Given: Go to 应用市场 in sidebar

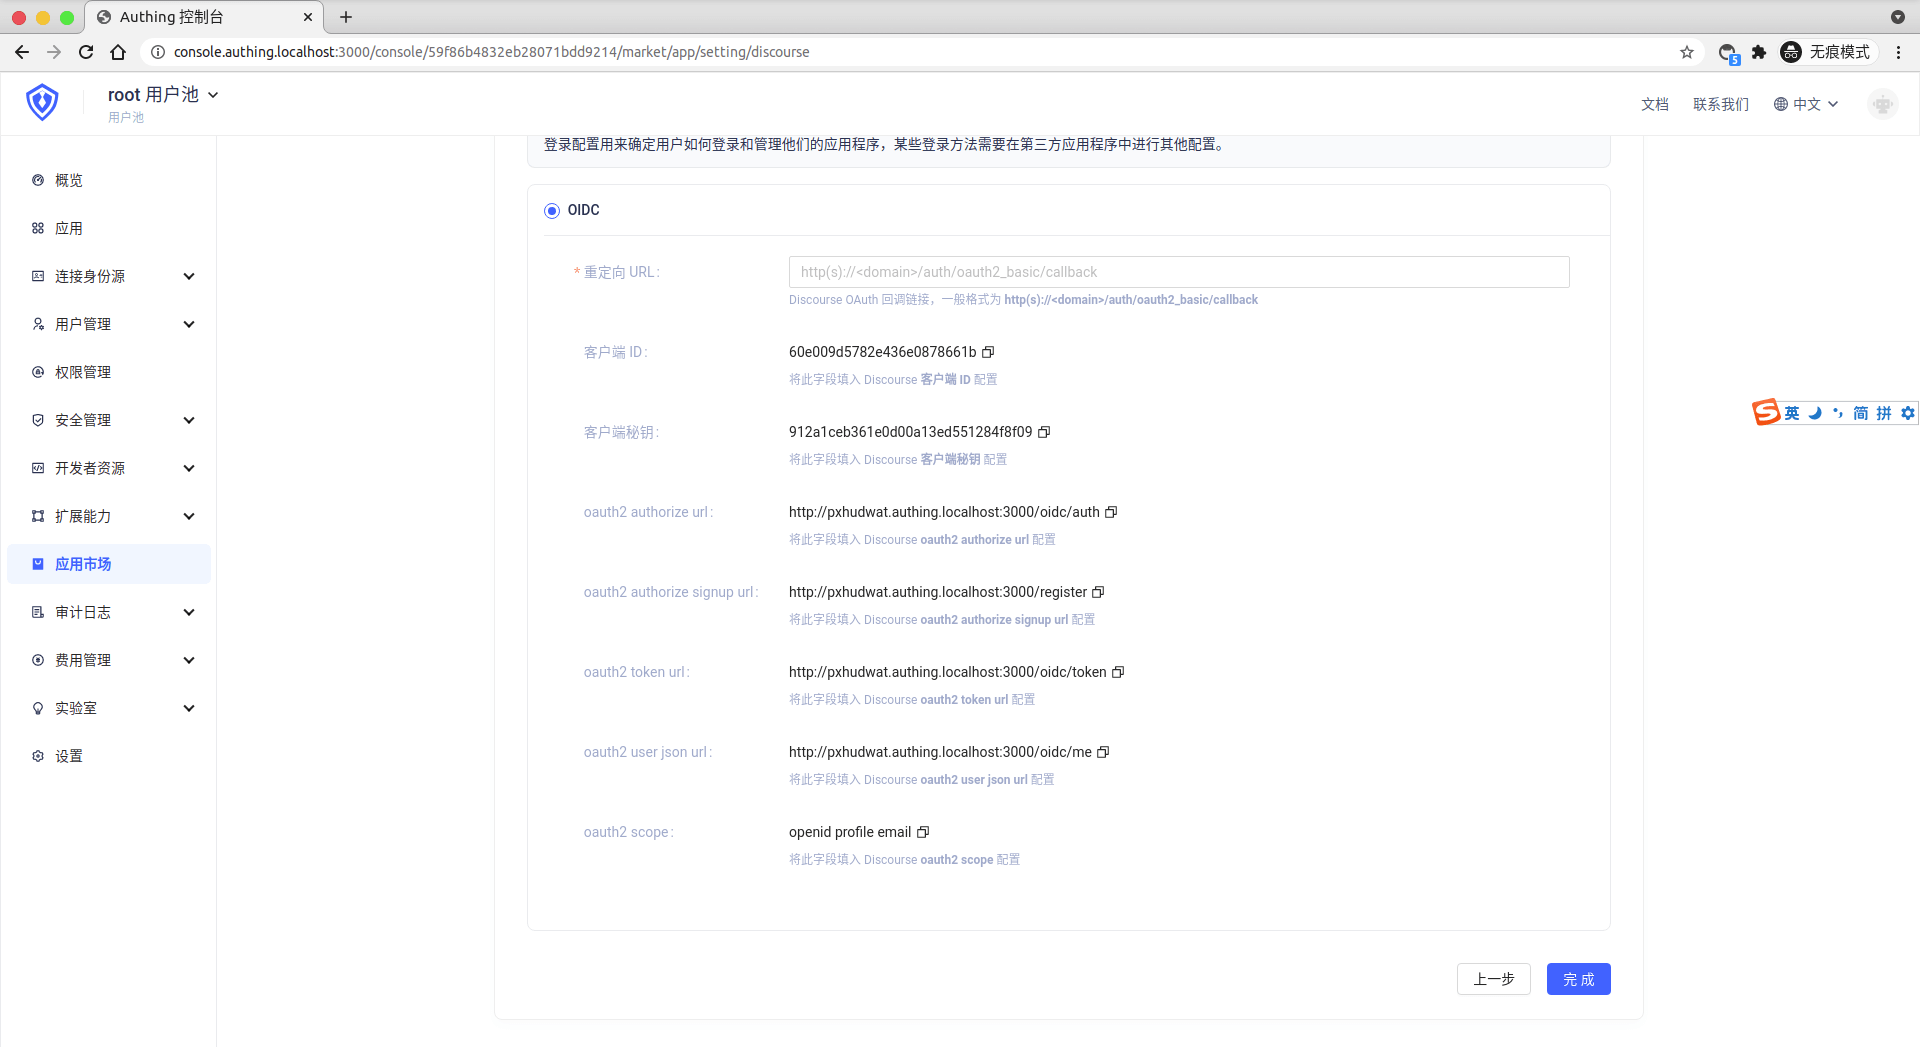Looking at the screenshot, I should [83, 564].
